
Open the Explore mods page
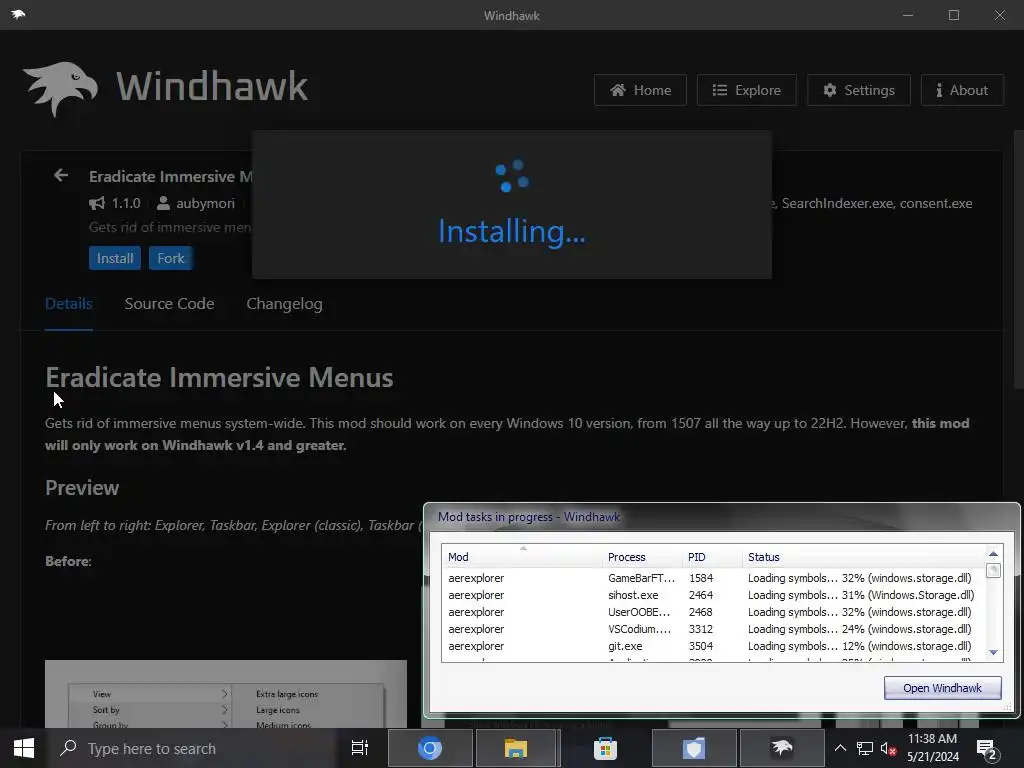pos(746,90)
